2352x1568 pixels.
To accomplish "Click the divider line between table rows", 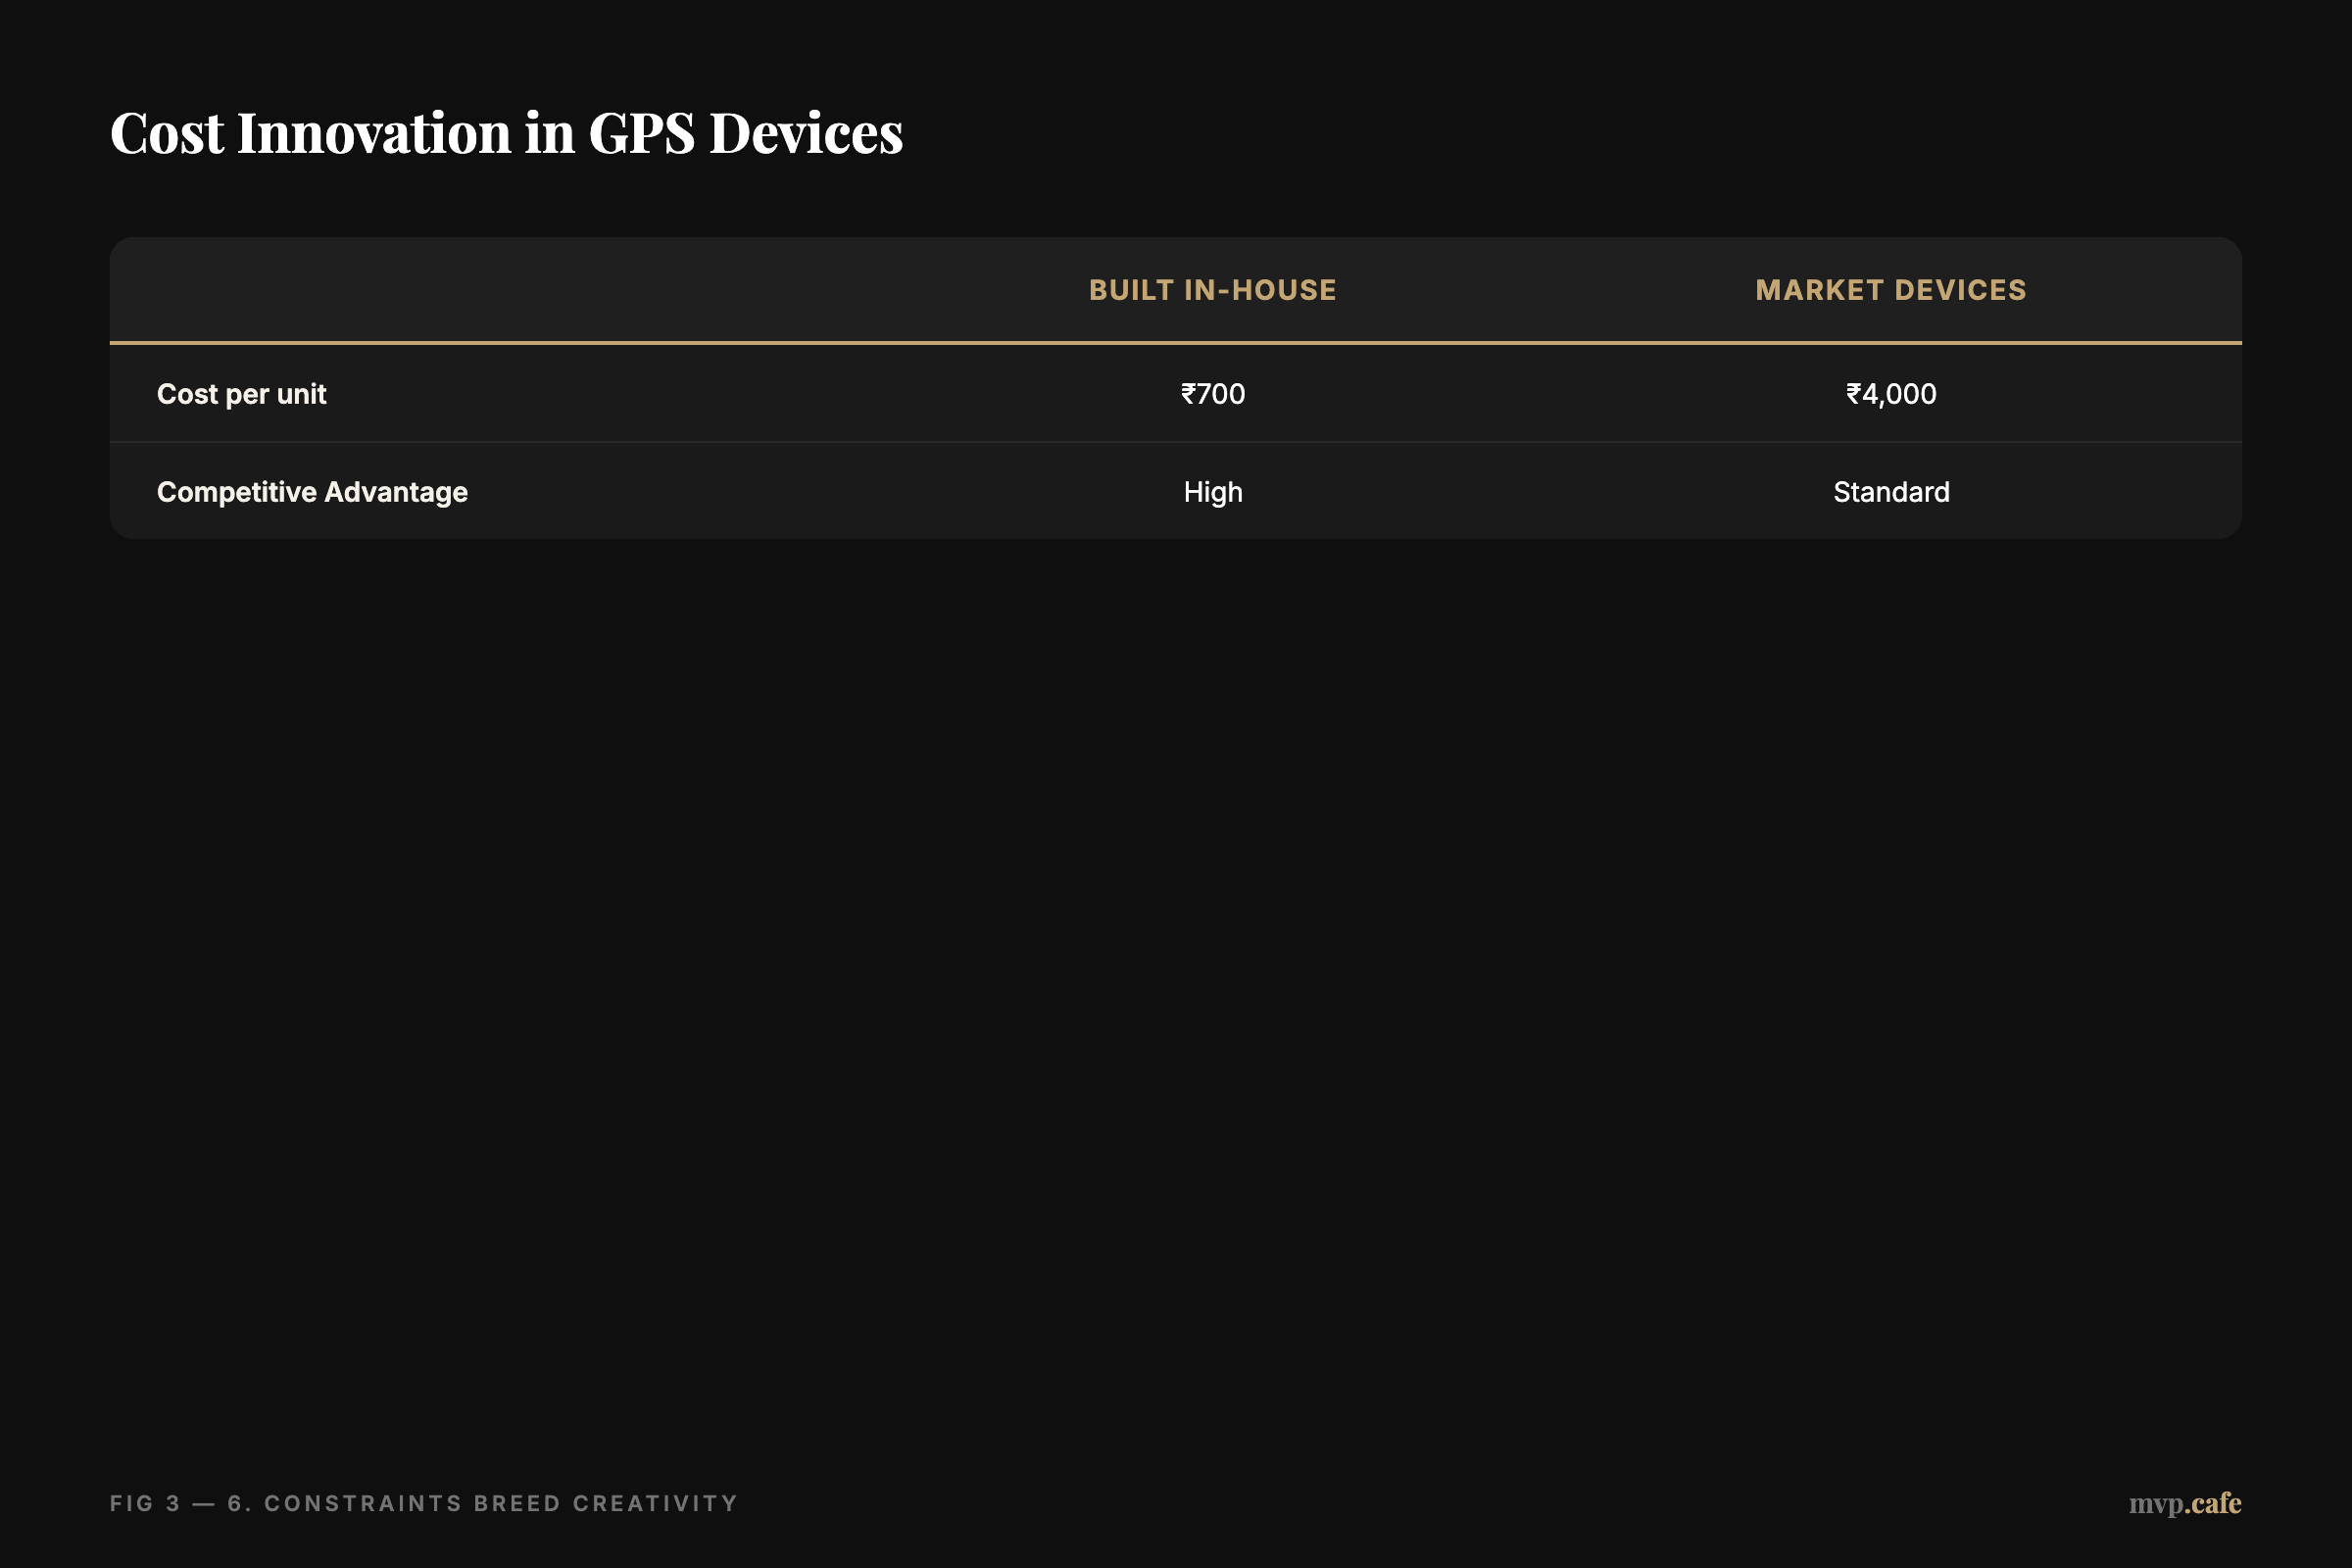I will pyautogui.click(x=1175, y=442).
